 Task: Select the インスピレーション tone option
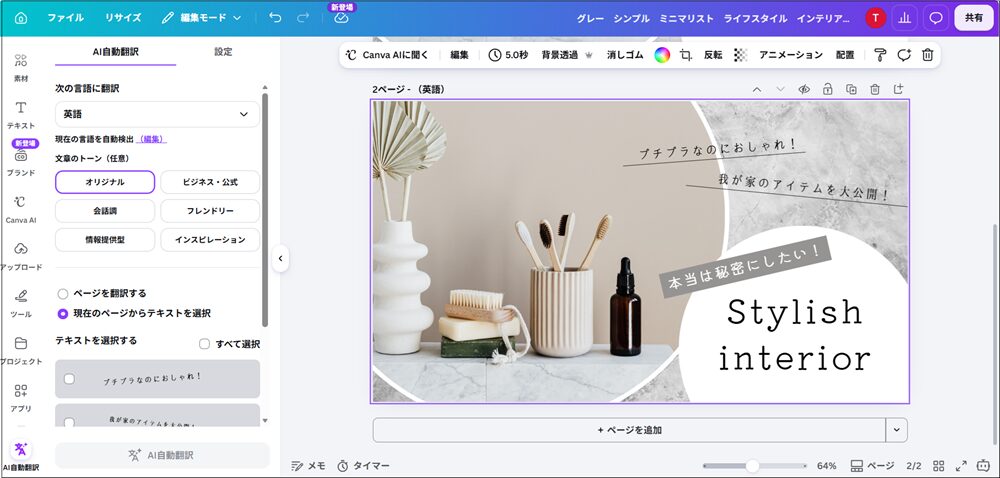pos(210,240)
